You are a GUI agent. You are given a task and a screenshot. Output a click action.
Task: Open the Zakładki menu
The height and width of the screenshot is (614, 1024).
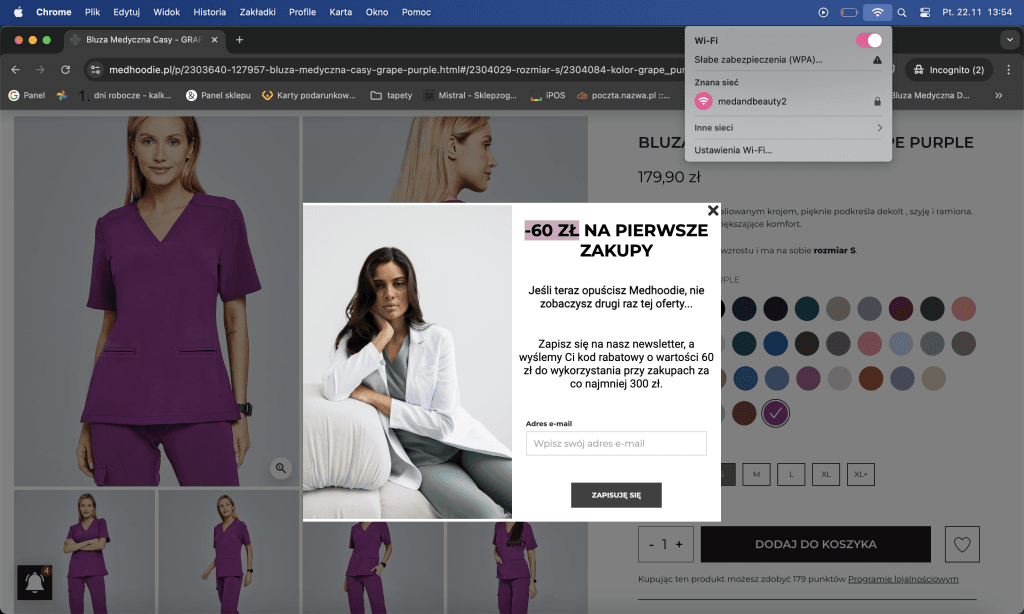[x=258, y=12]
